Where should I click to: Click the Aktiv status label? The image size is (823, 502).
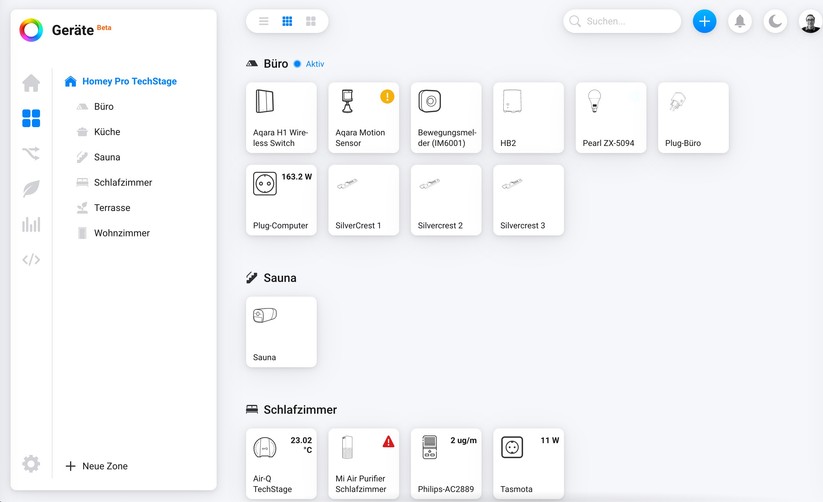coord(315,64)
